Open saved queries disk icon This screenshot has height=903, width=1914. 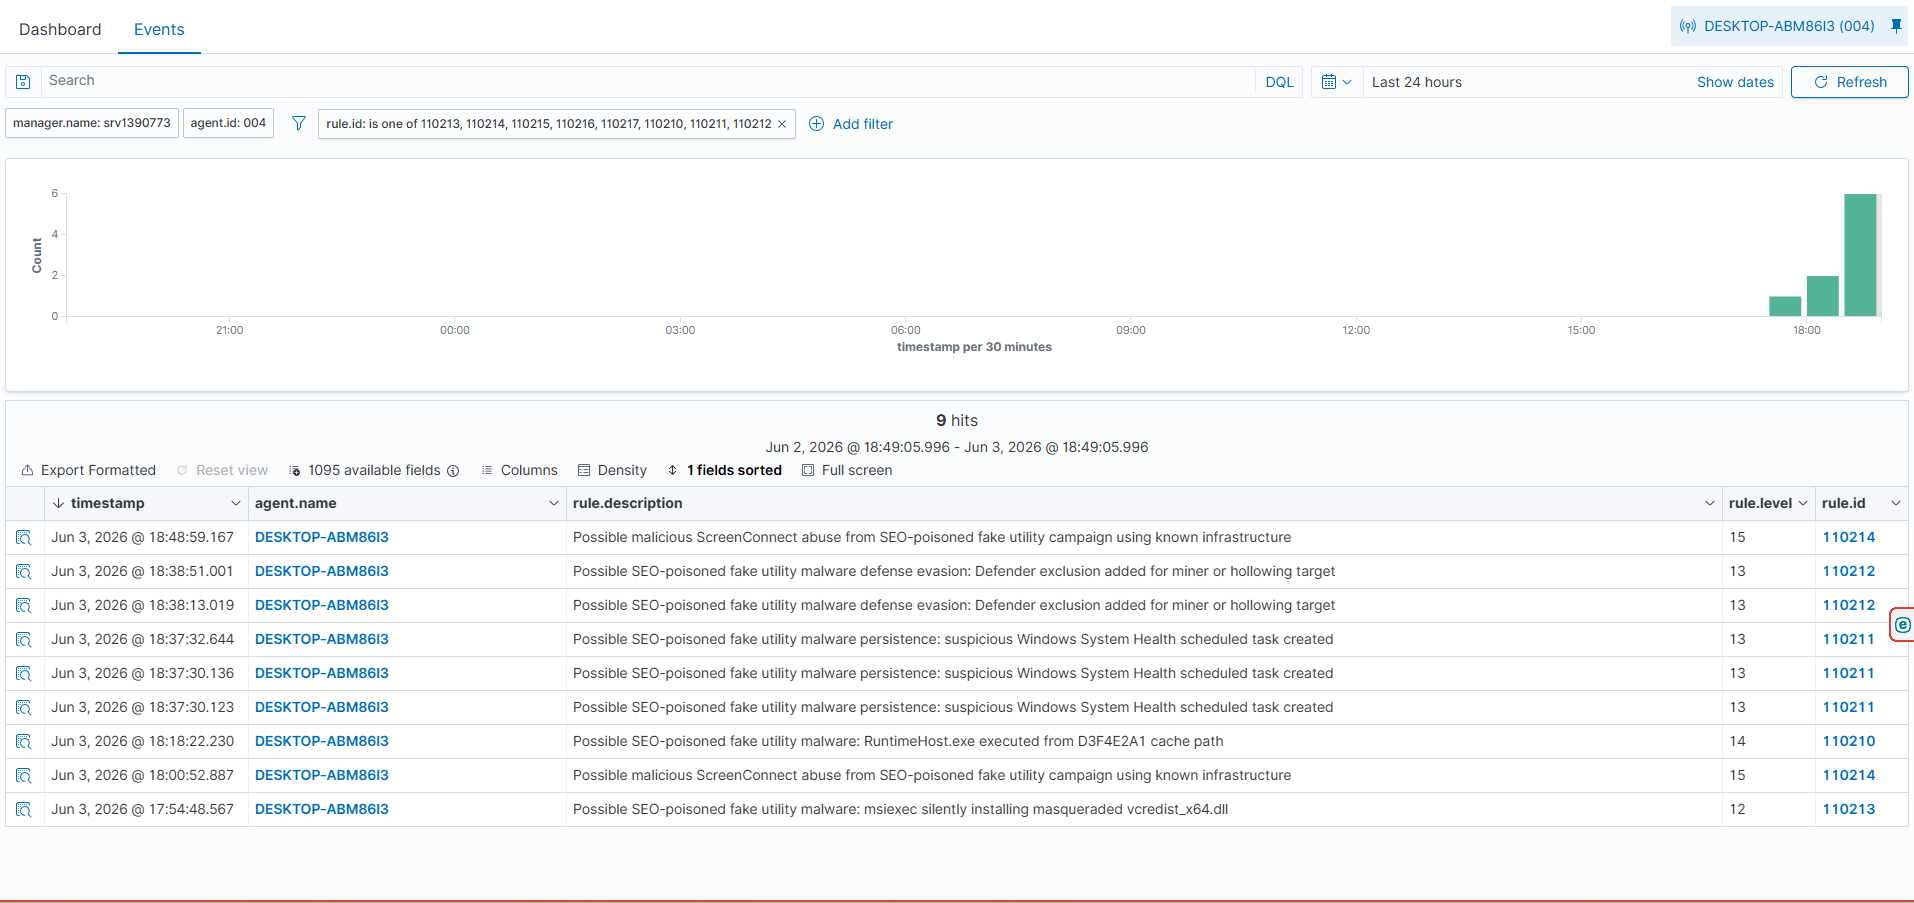tap(23, 82)
